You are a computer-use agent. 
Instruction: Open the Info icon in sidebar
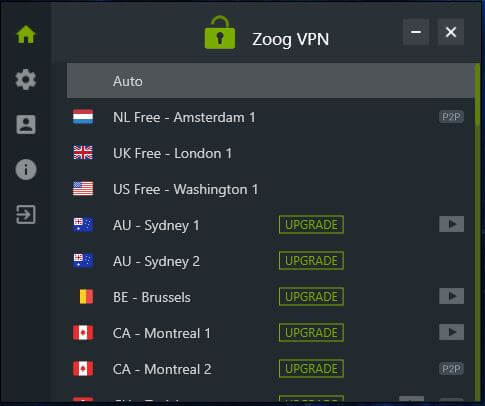(26, 169)
